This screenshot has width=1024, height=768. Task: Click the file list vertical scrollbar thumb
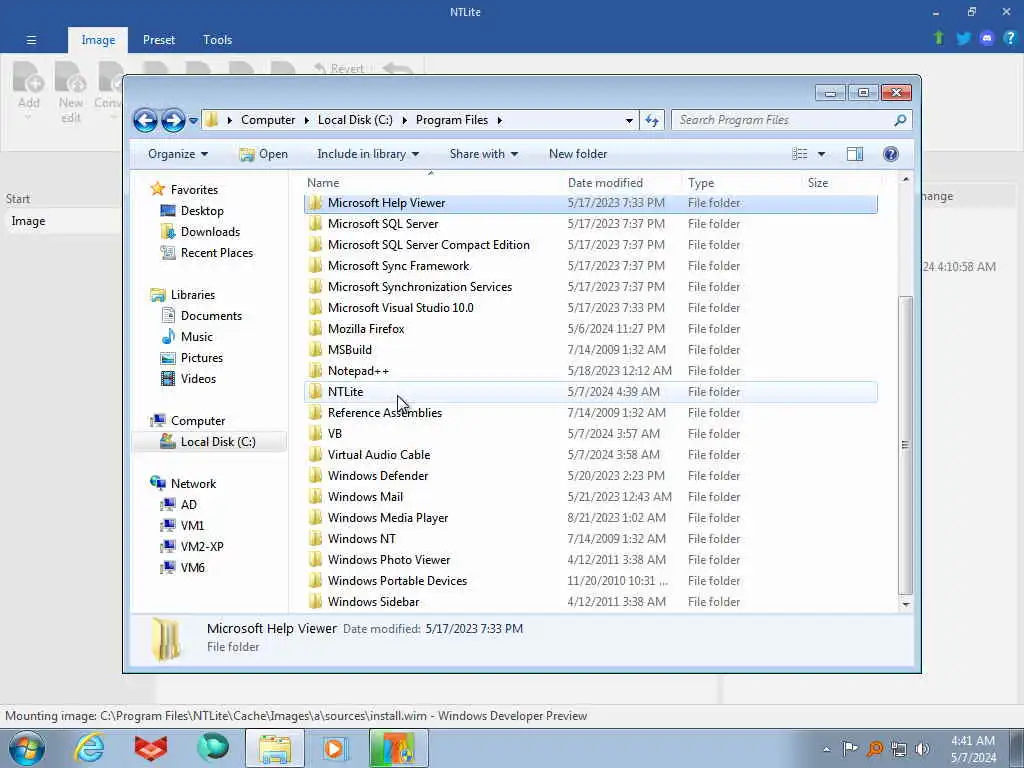click(905, 445)
